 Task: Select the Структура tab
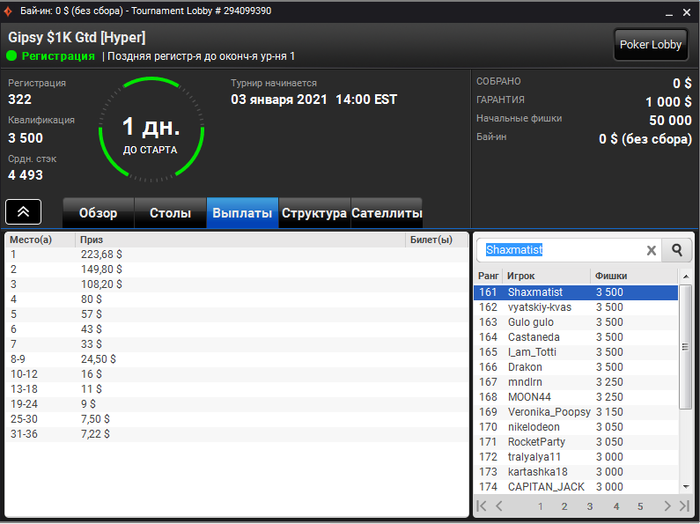[314, 213]
